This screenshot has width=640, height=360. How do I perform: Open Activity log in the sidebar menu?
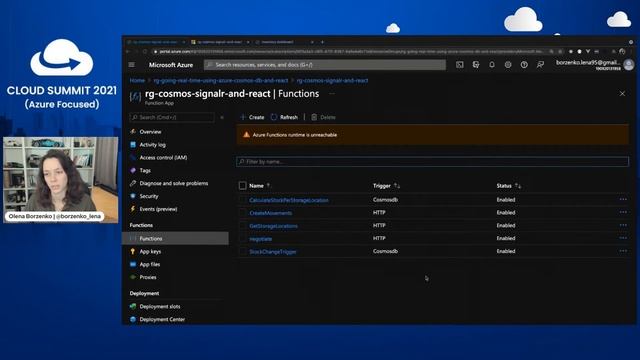pos(153,144)
